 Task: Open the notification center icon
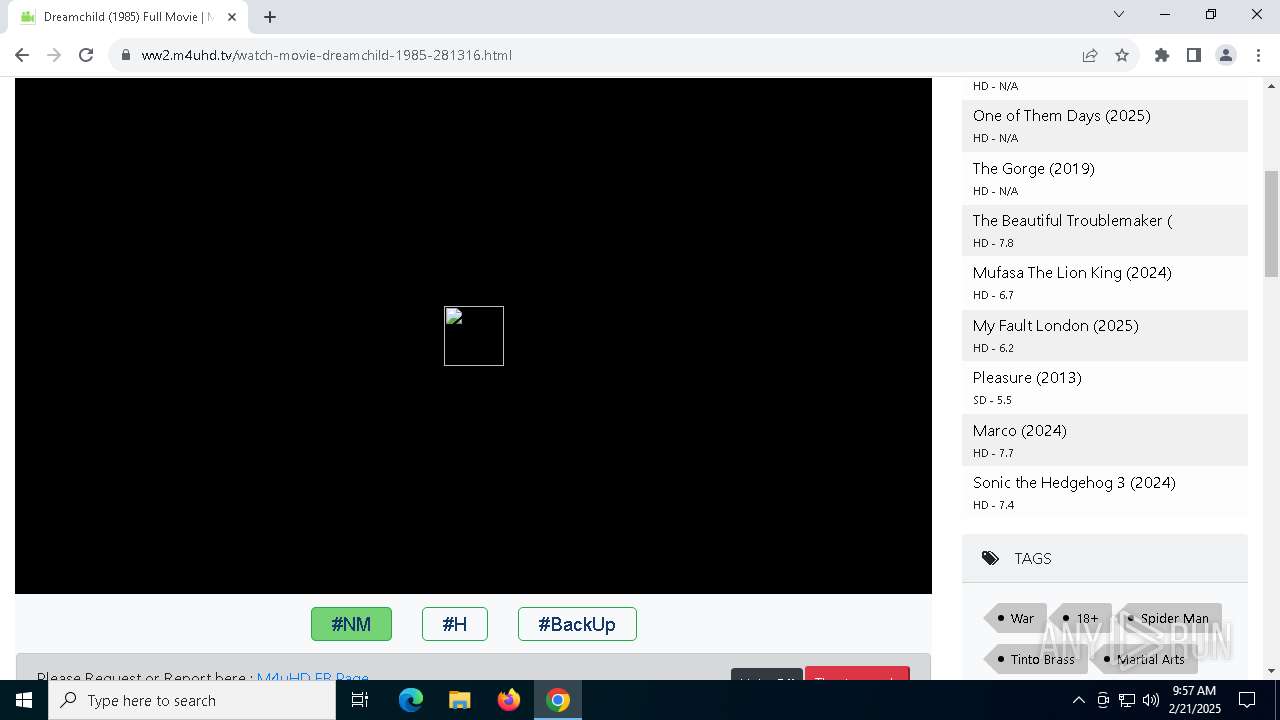[1248, 700]
